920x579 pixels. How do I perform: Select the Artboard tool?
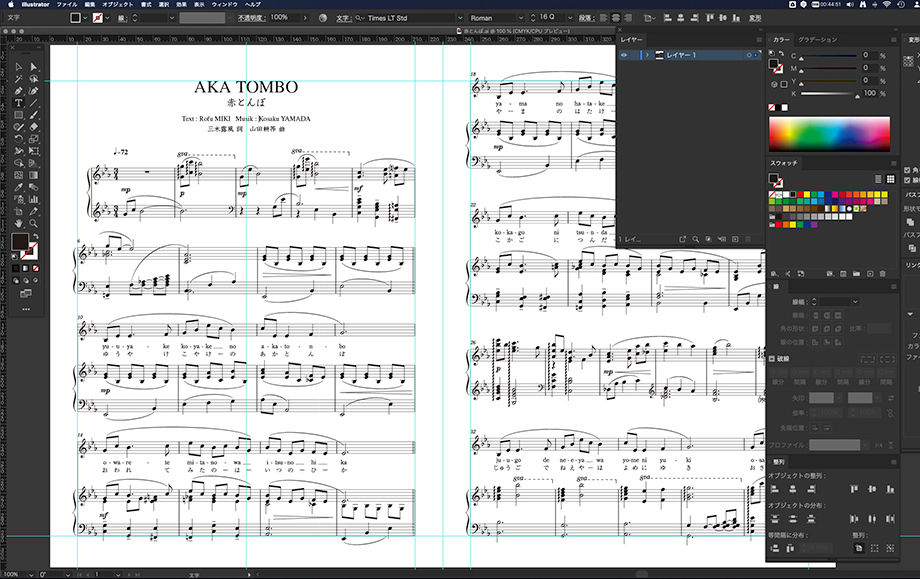point(19,211)
